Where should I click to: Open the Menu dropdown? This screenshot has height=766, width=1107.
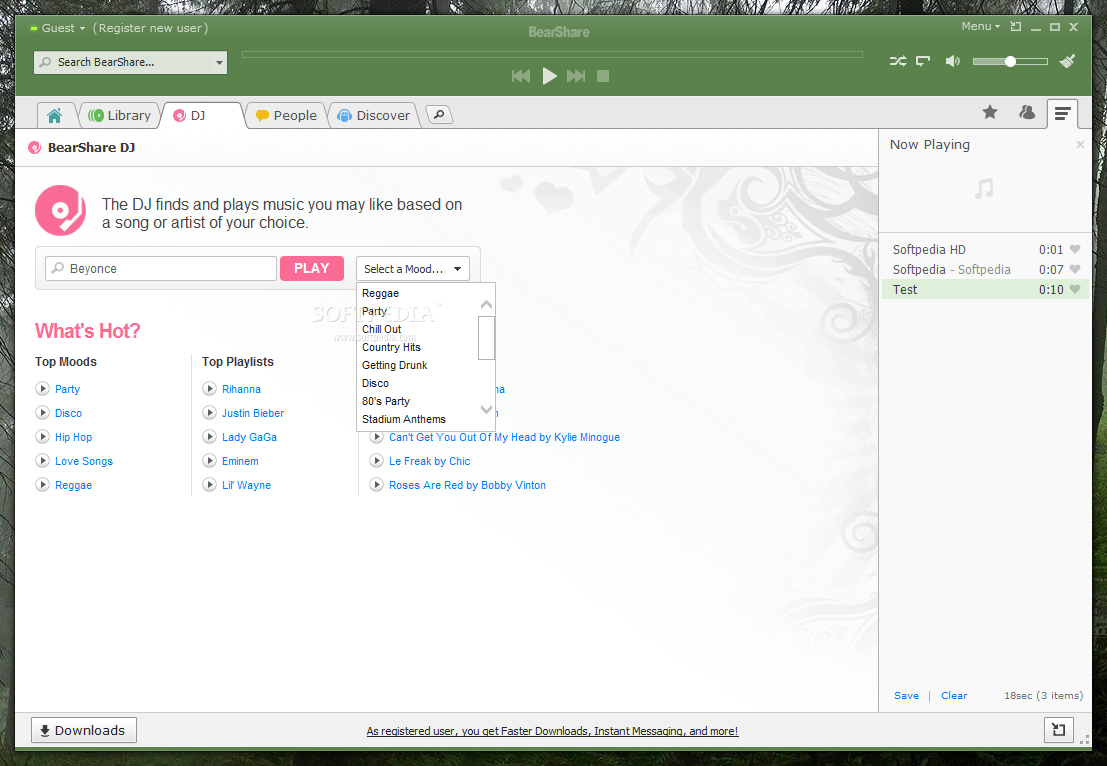(x=981, y=26)
